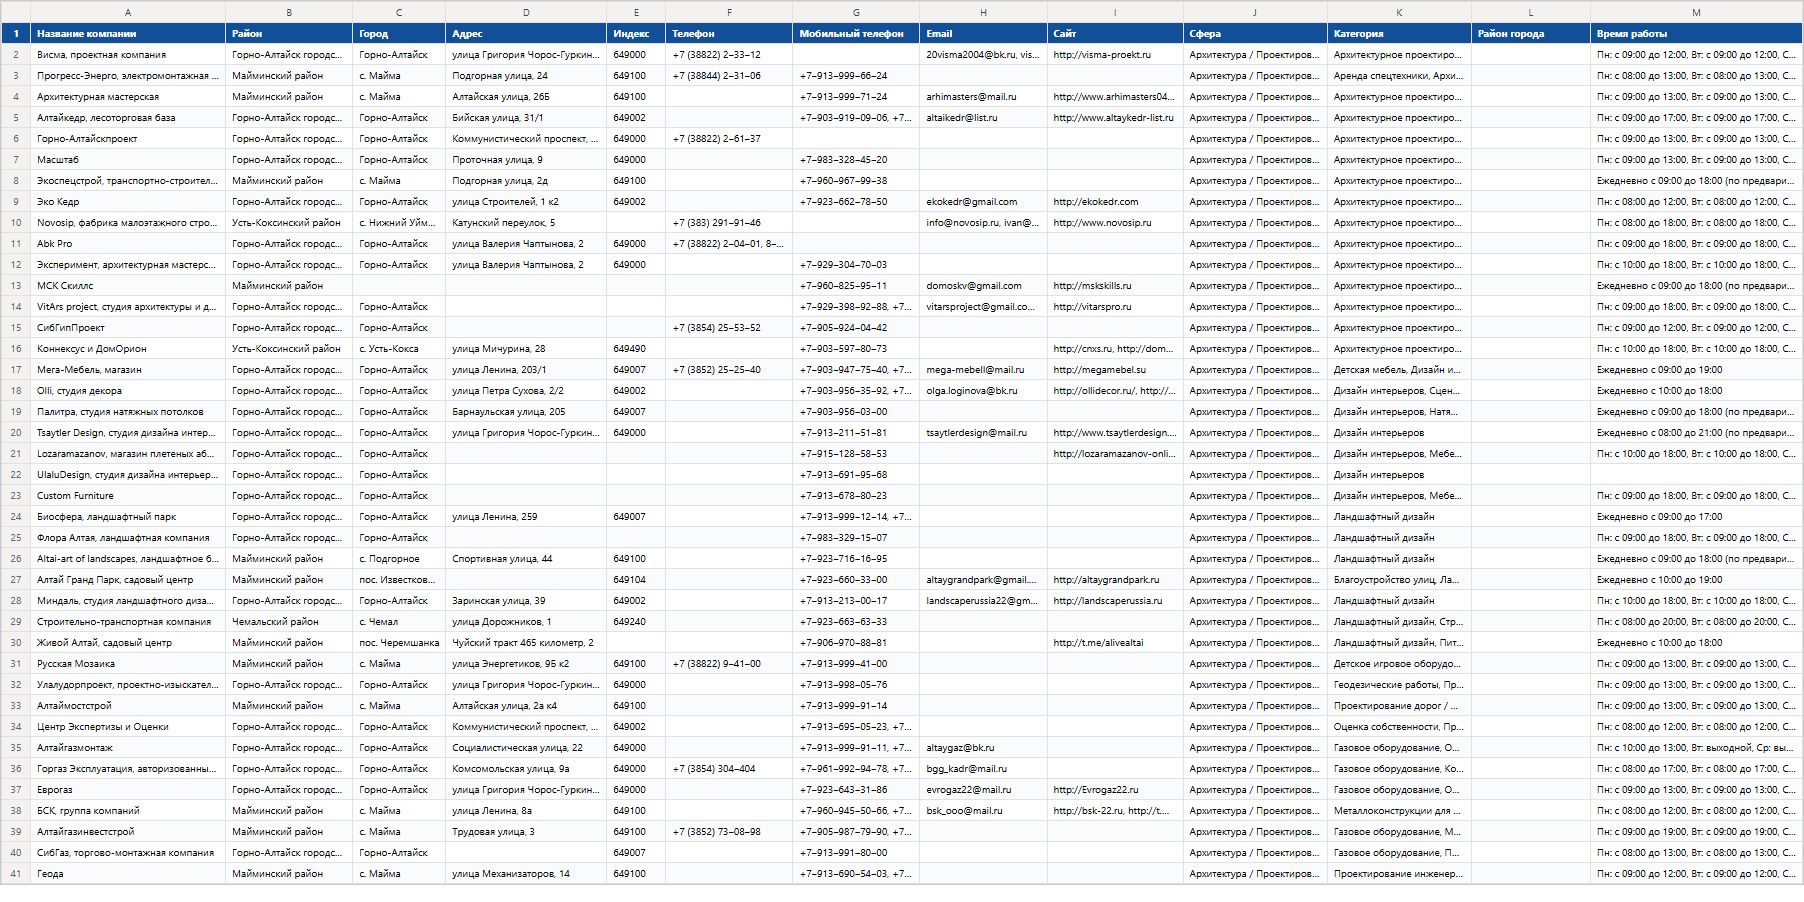Click the 'Время работы' header cell

pos(1696,34)
